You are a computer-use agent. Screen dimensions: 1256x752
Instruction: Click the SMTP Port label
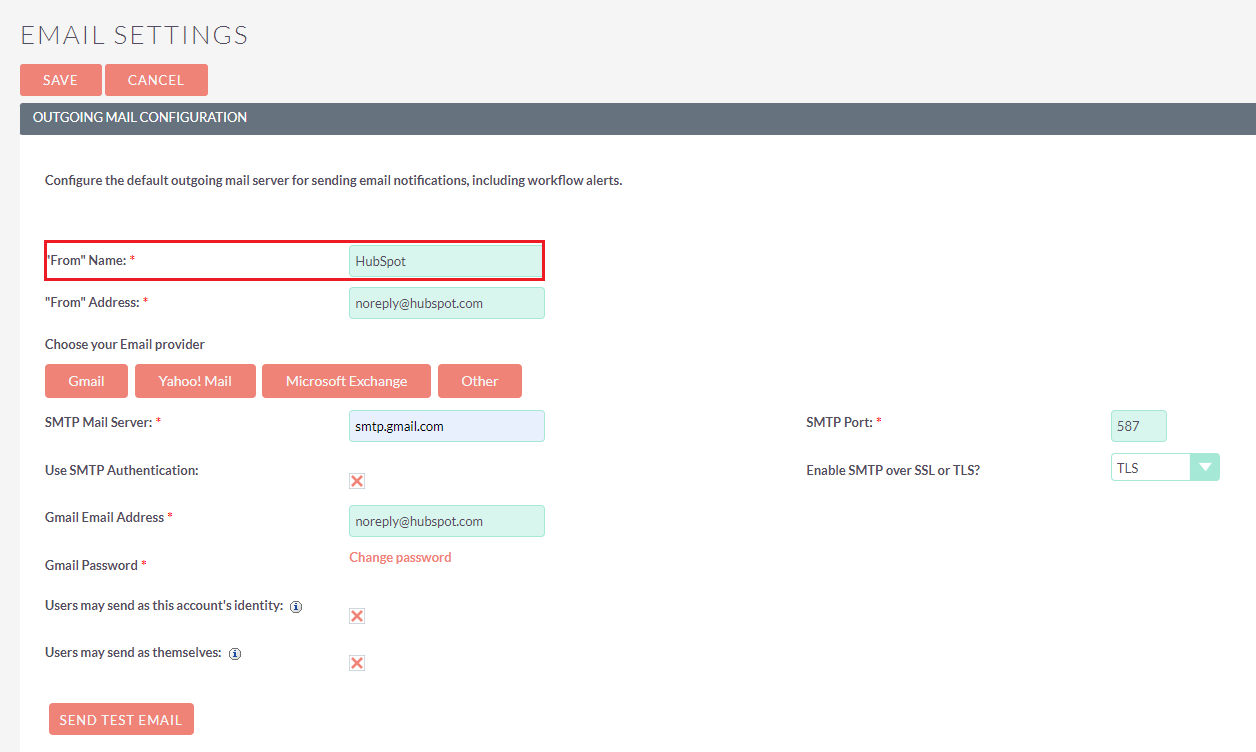[844, 423]
